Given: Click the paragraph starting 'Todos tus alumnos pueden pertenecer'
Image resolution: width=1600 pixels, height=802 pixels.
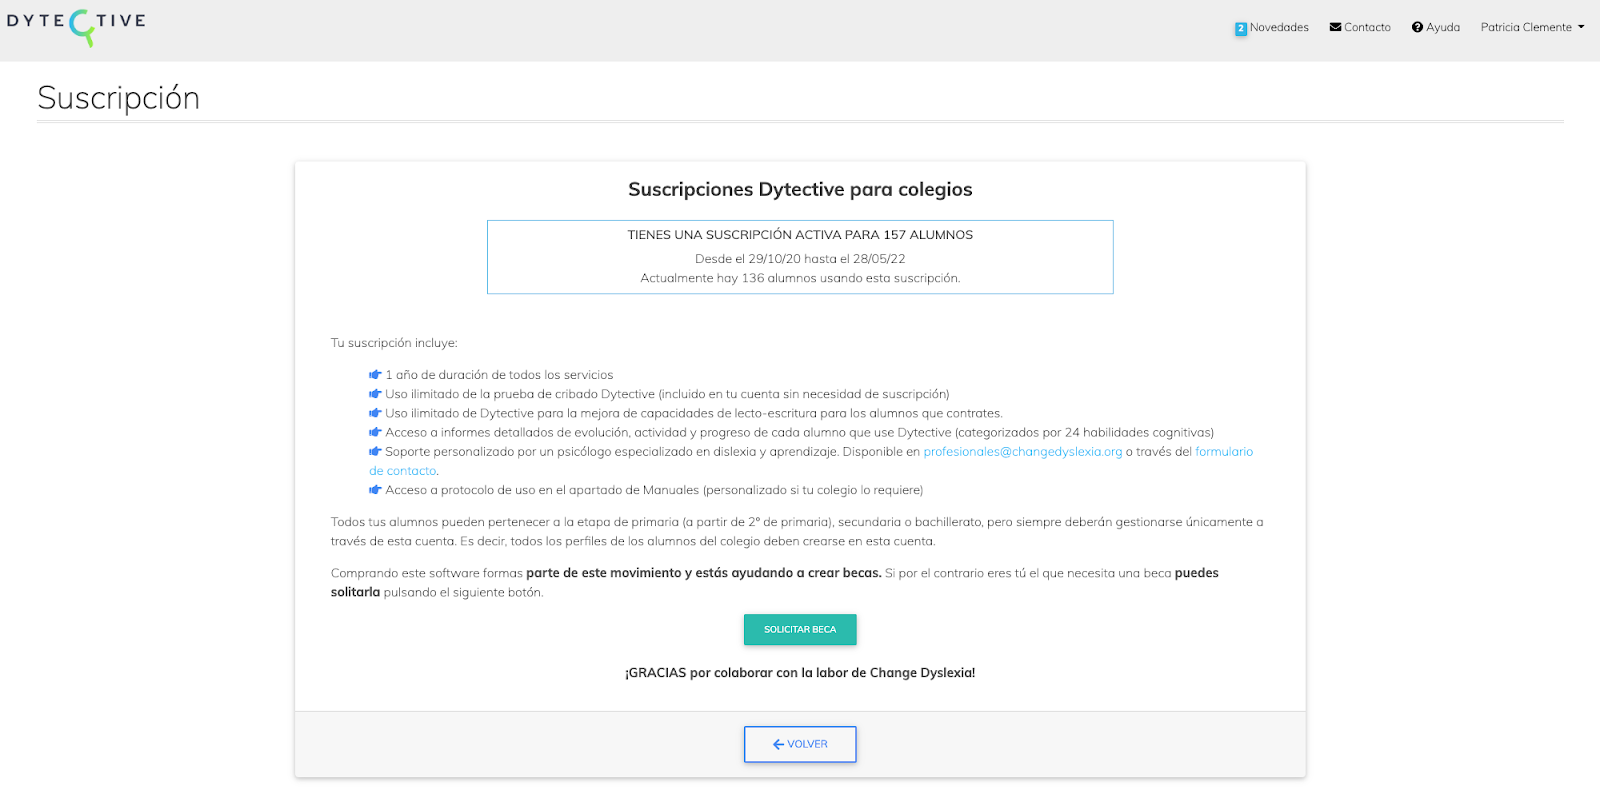Looking at the screenshot, I should pyautogui.click(x=797, y=532).
